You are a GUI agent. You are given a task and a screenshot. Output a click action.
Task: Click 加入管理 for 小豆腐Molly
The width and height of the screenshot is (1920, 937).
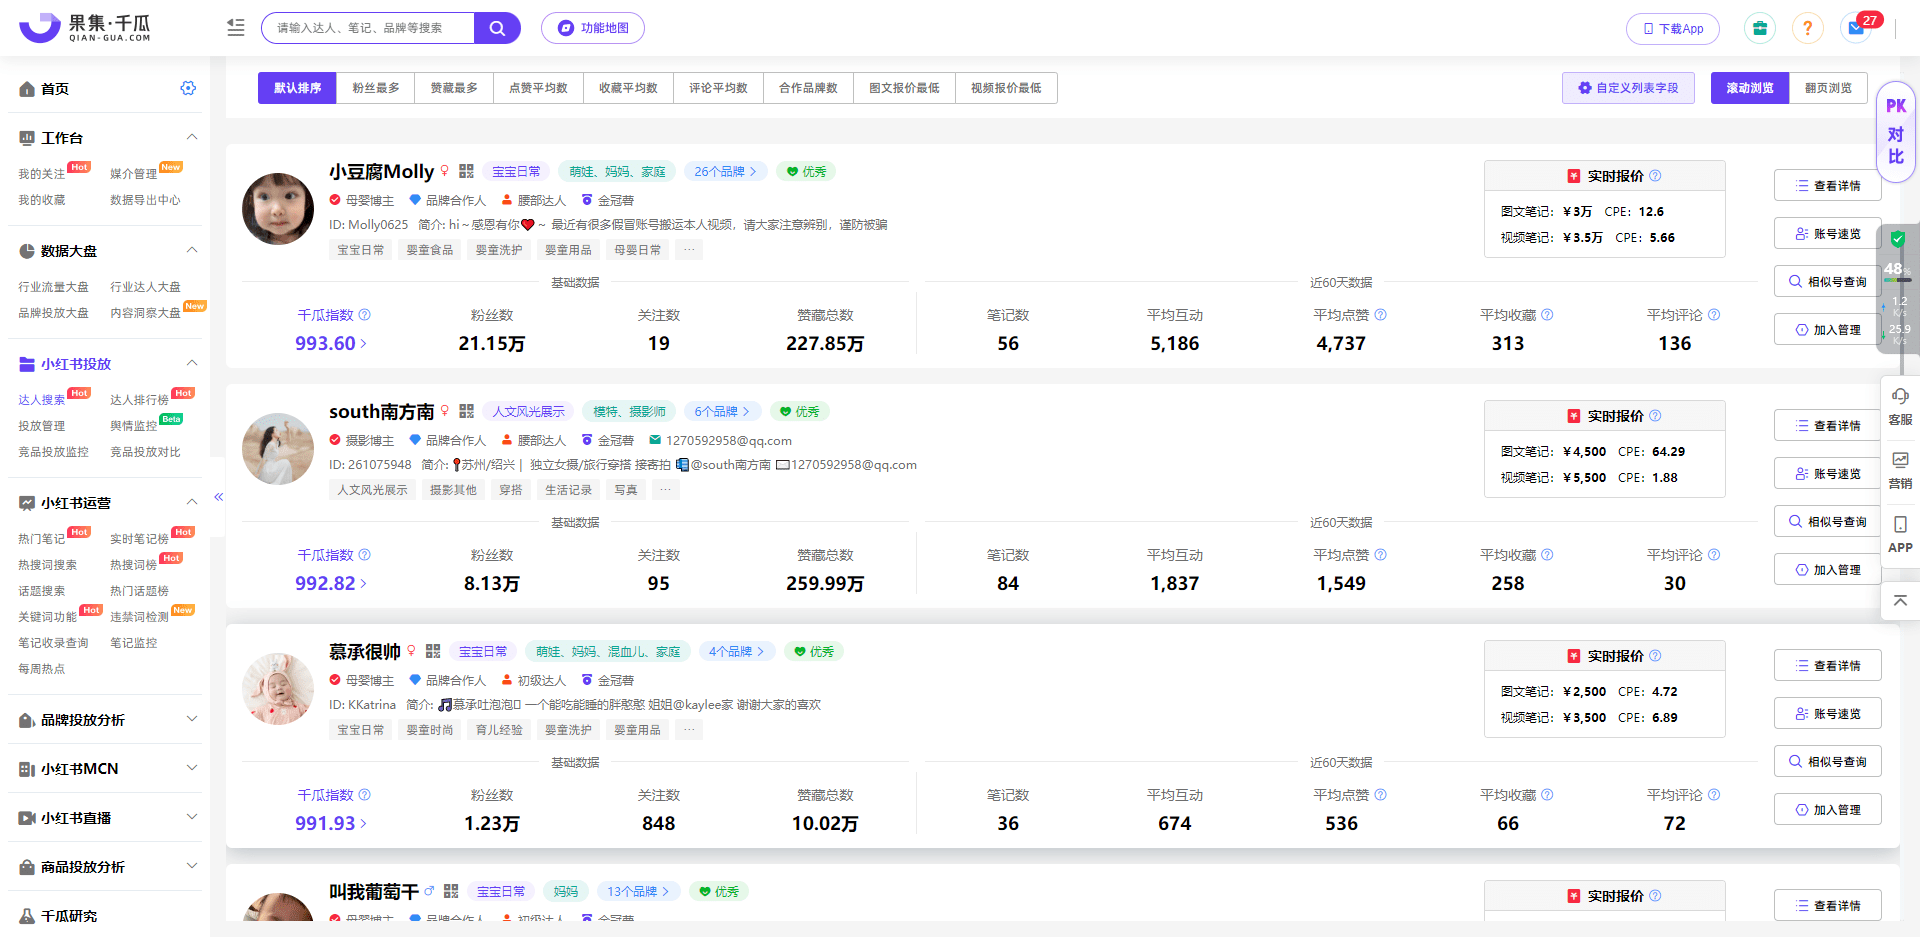coord(1828,329)
